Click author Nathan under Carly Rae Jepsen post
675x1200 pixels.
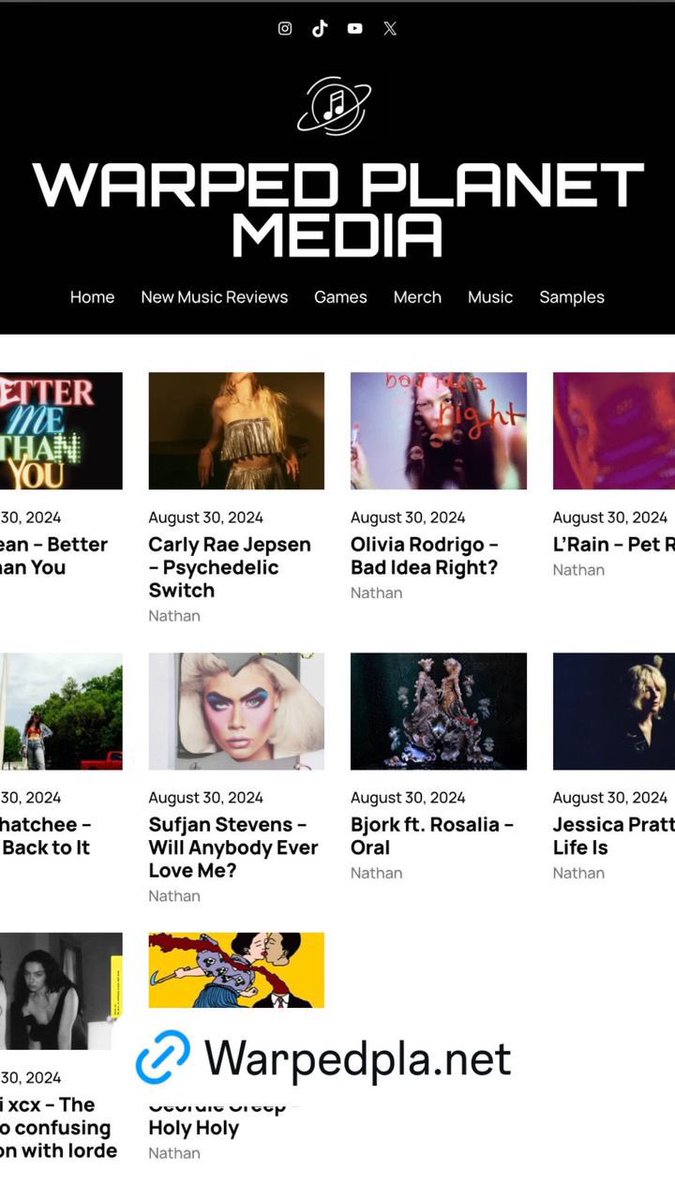tap(174, 616)
